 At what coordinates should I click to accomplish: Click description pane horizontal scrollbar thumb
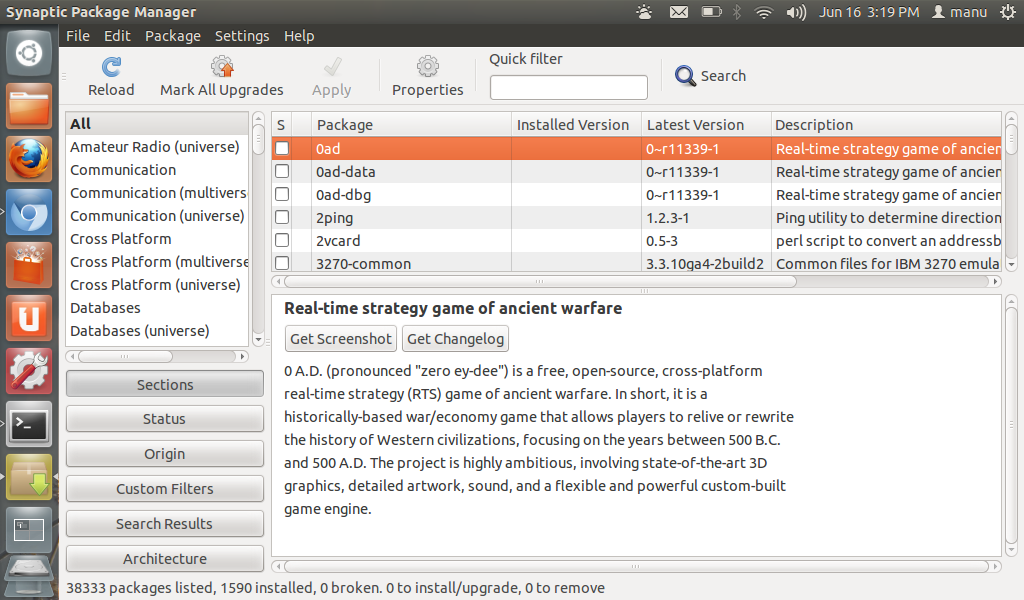click(636, 566)
